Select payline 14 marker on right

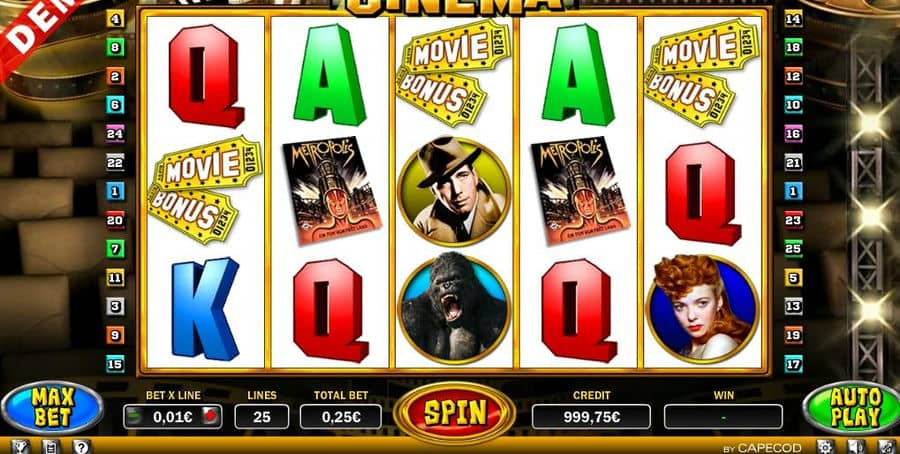[x=793, y=19]
